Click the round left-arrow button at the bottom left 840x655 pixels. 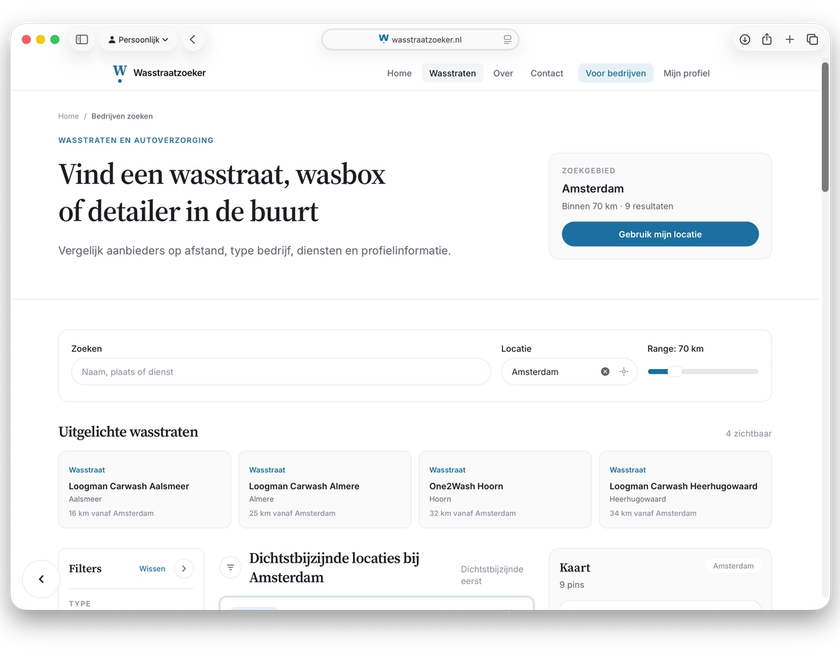coord(41,579)
